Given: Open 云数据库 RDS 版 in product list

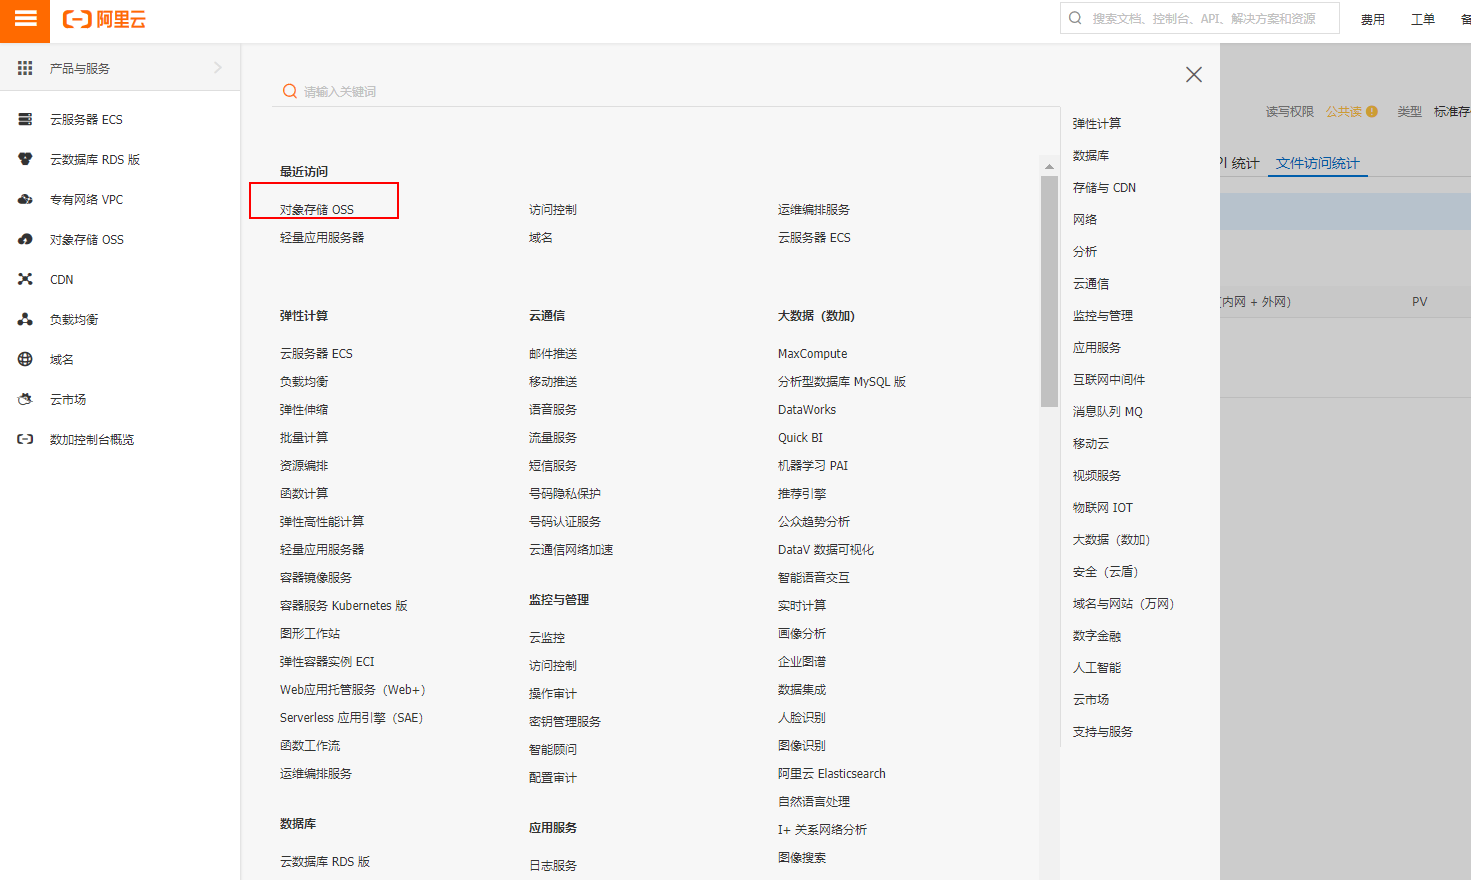Looking at the screenshot, I should tap(325, 861).
